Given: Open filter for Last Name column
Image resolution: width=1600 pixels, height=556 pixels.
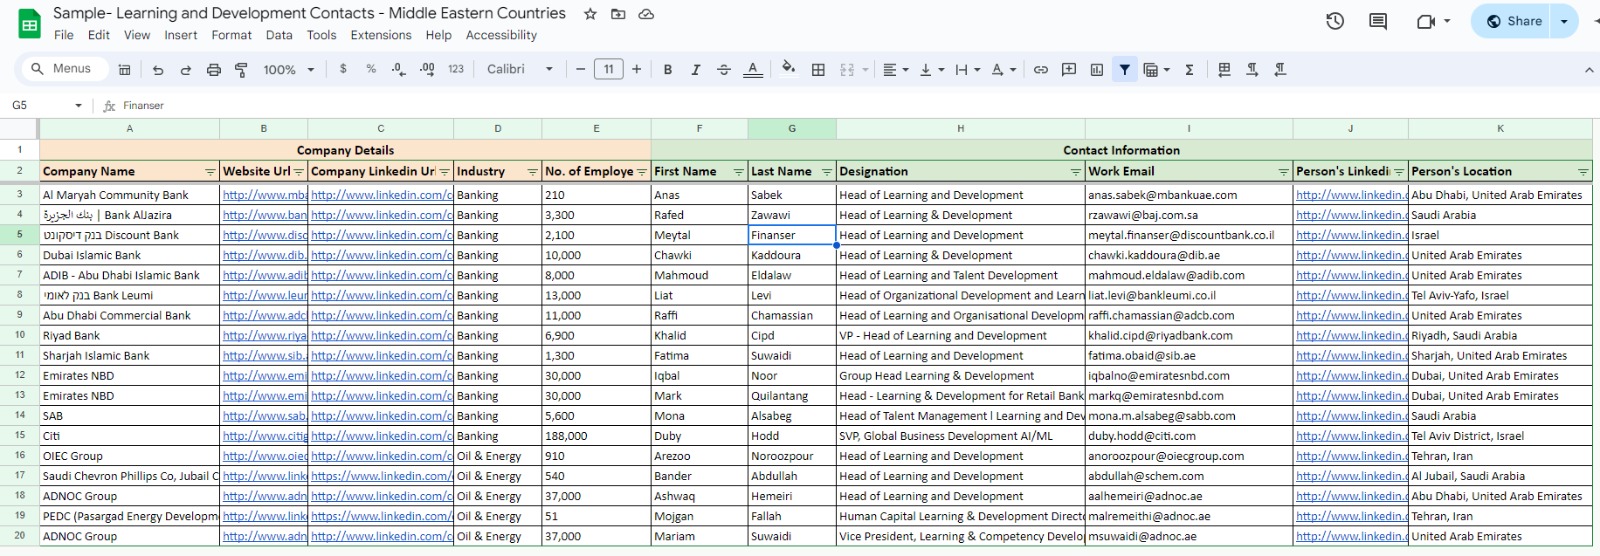Looking at the screenshot, I should click(827, 172).
